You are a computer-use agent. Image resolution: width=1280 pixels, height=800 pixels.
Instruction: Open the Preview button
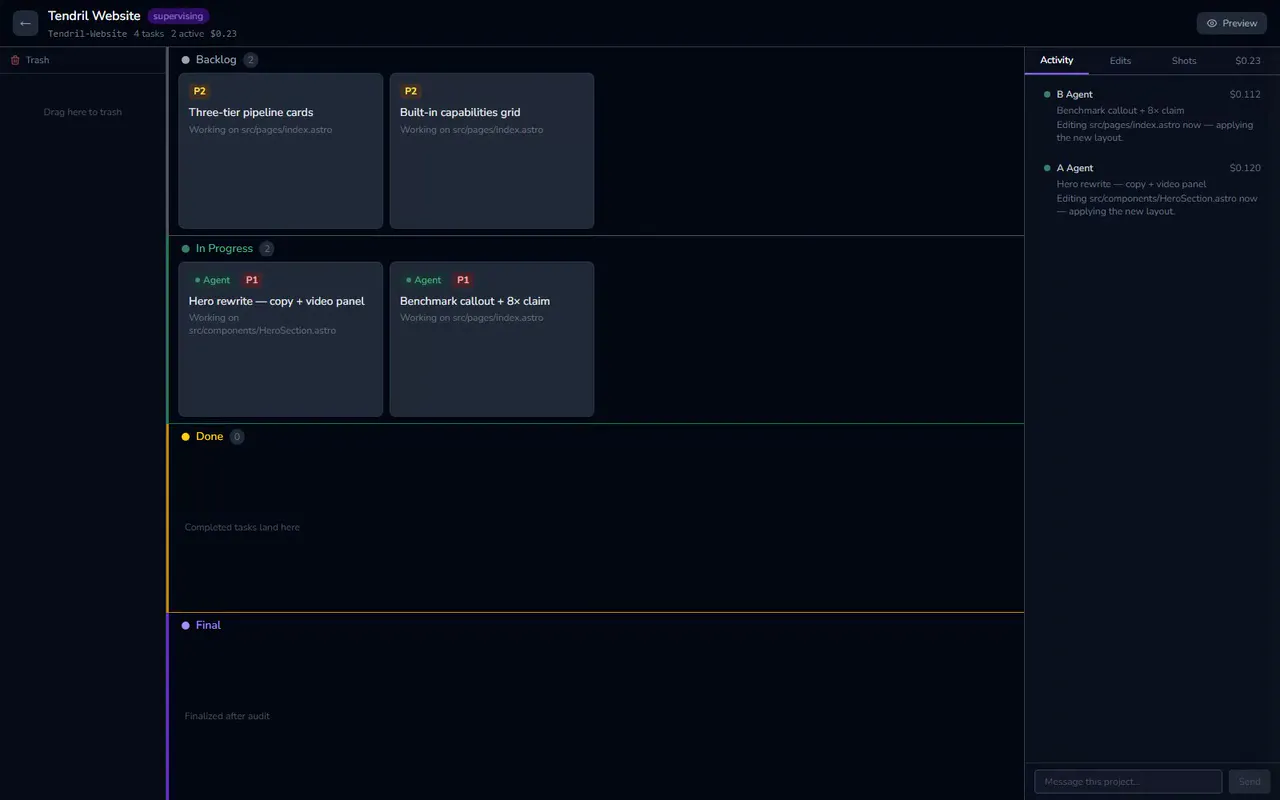(1232, 23)
